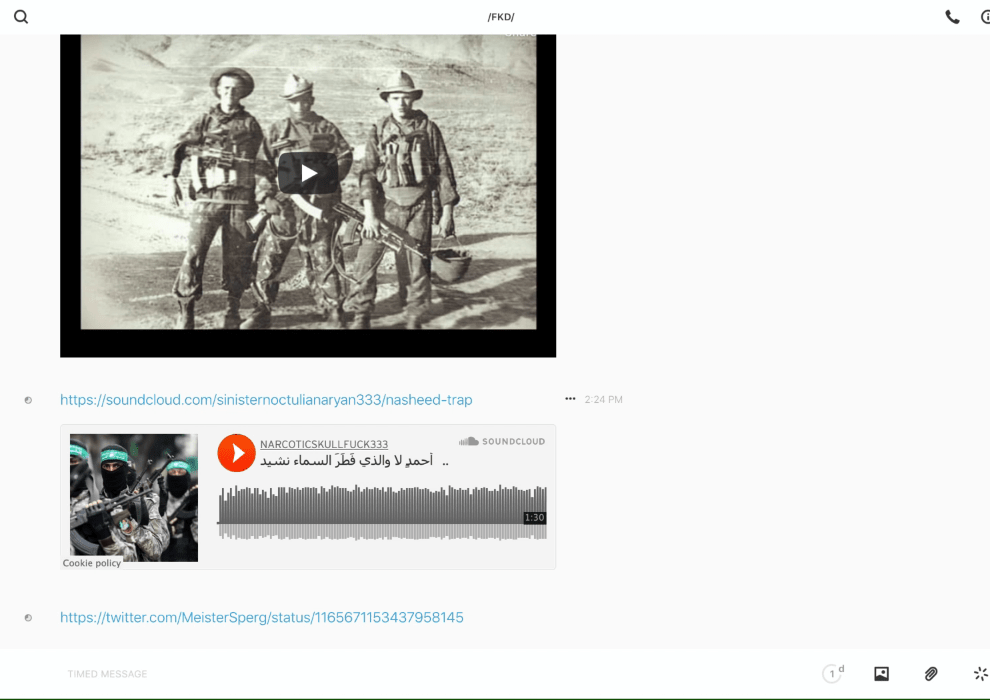Seek within the SoundCloud waveform
Screen dimensions: 990x700
click(380, 512)
